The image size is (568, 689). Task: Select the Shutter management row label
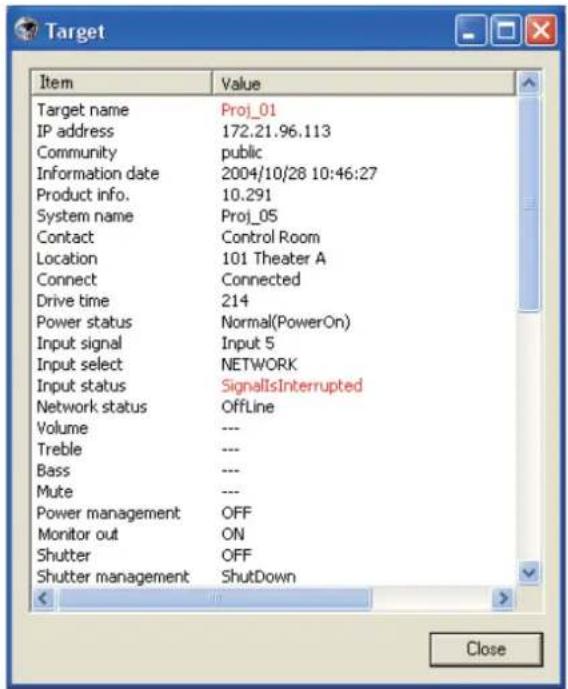coord(112,577)
